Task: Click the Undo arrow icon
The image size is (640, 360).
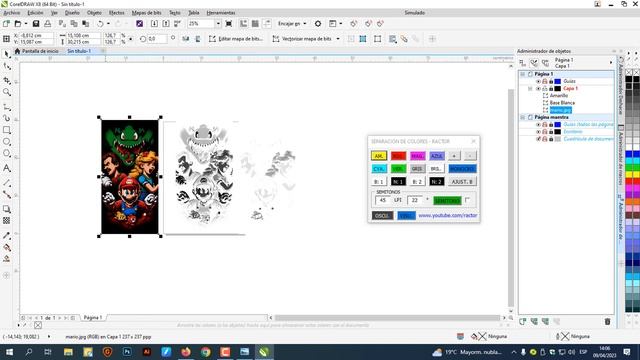Action: click(100, 24)
